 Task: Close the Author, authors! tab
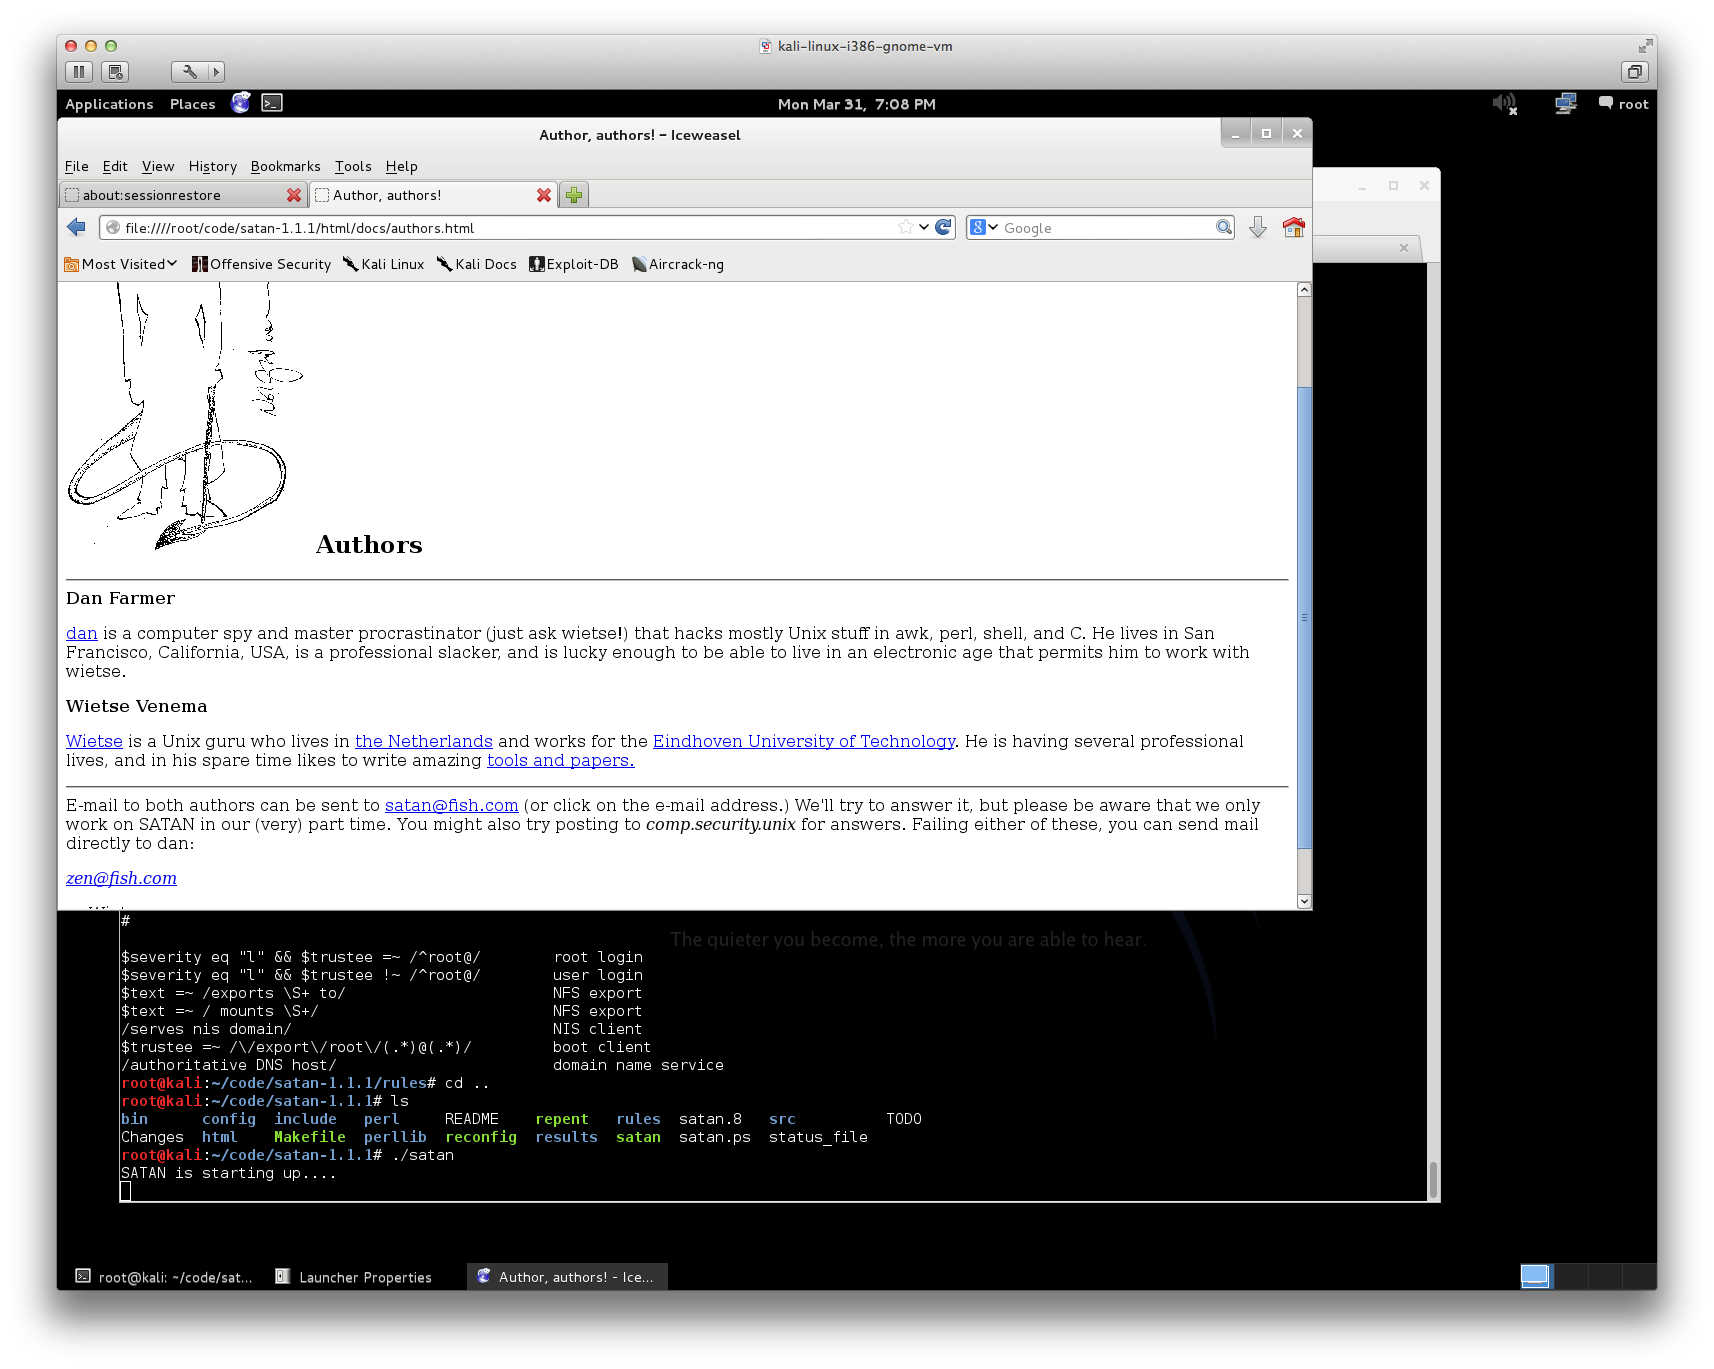click(x=544, y=195)
